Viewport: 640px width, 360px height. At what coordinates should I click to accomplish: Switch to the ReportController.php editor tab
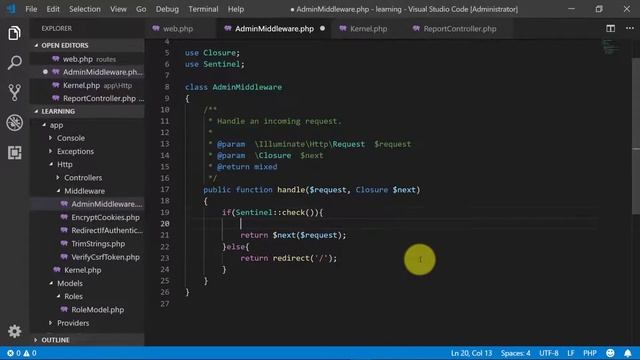(460, 29)
